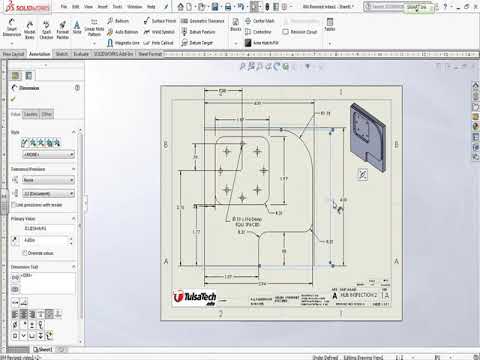This screenshot has width=480, height=360.
Task: Insert a Datum Feature symbol
Action: [x=198, y=32]
